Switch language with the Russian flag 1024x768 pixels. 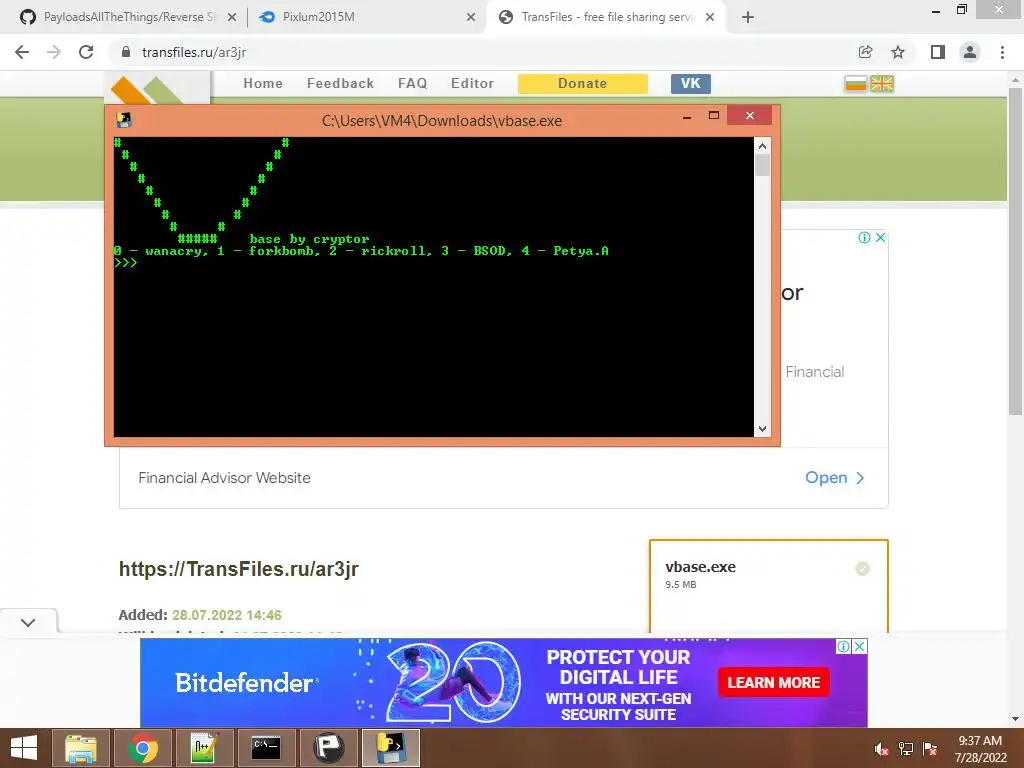pyautogui.click(x=856, y=84)
